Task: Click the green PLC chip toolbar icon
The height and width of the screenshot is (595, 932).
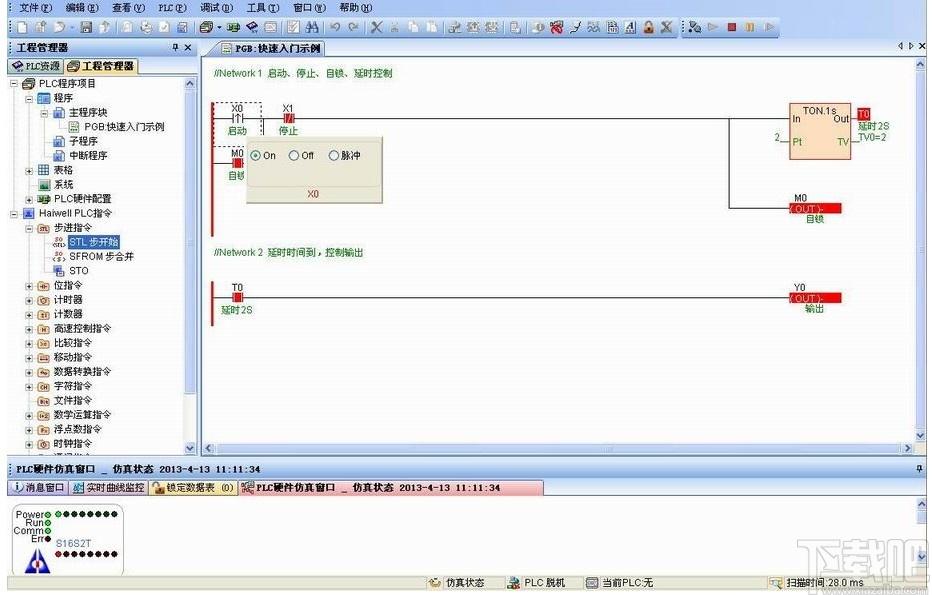Action: tap(233, 27)
